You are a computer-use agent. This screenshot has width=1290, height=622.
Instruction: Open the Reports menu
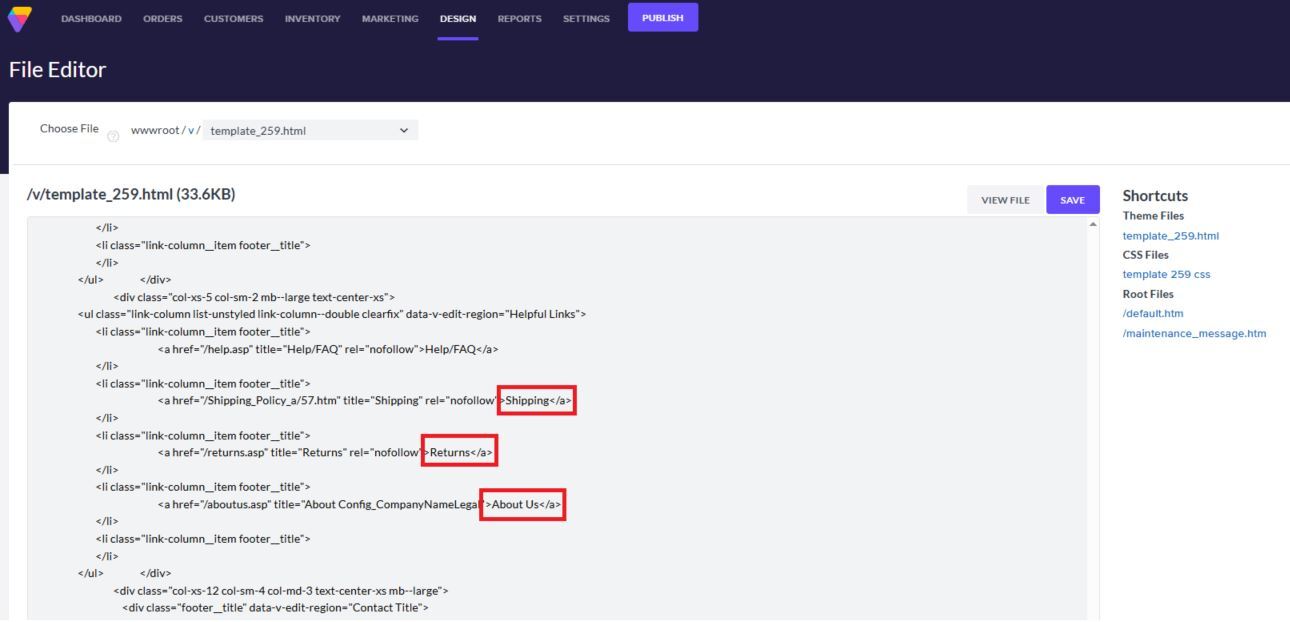point(519,19)
